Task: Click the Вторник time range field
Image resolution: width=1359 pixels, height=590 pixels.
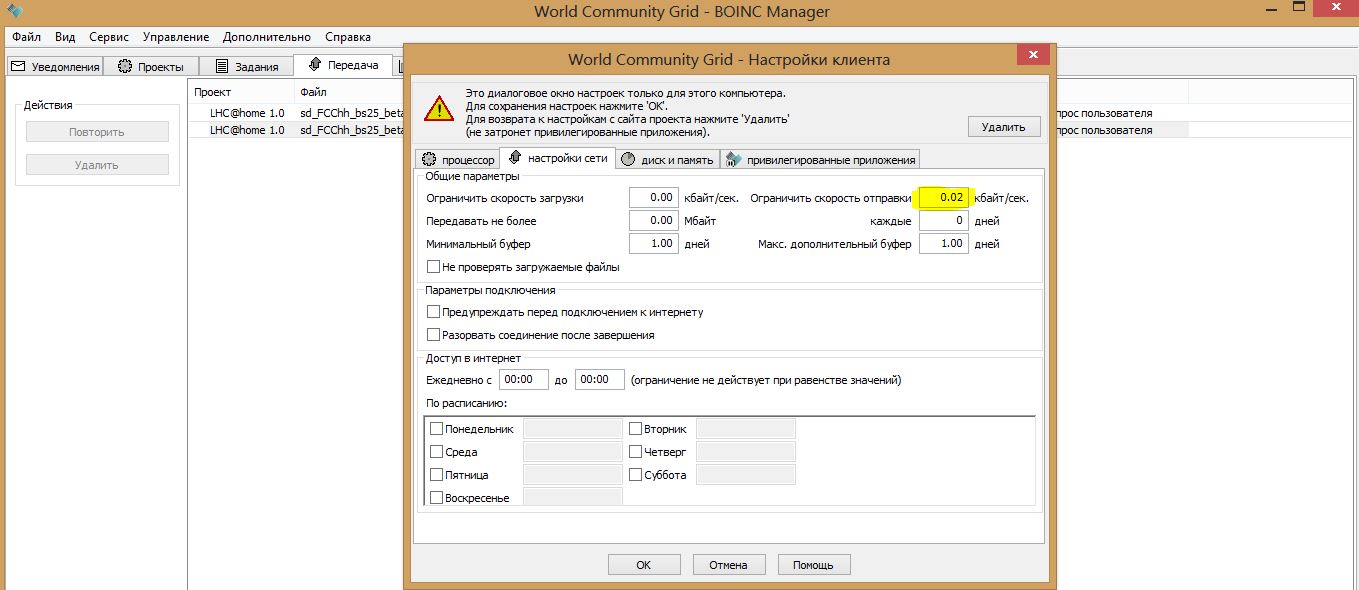Action: coord(746,429)
